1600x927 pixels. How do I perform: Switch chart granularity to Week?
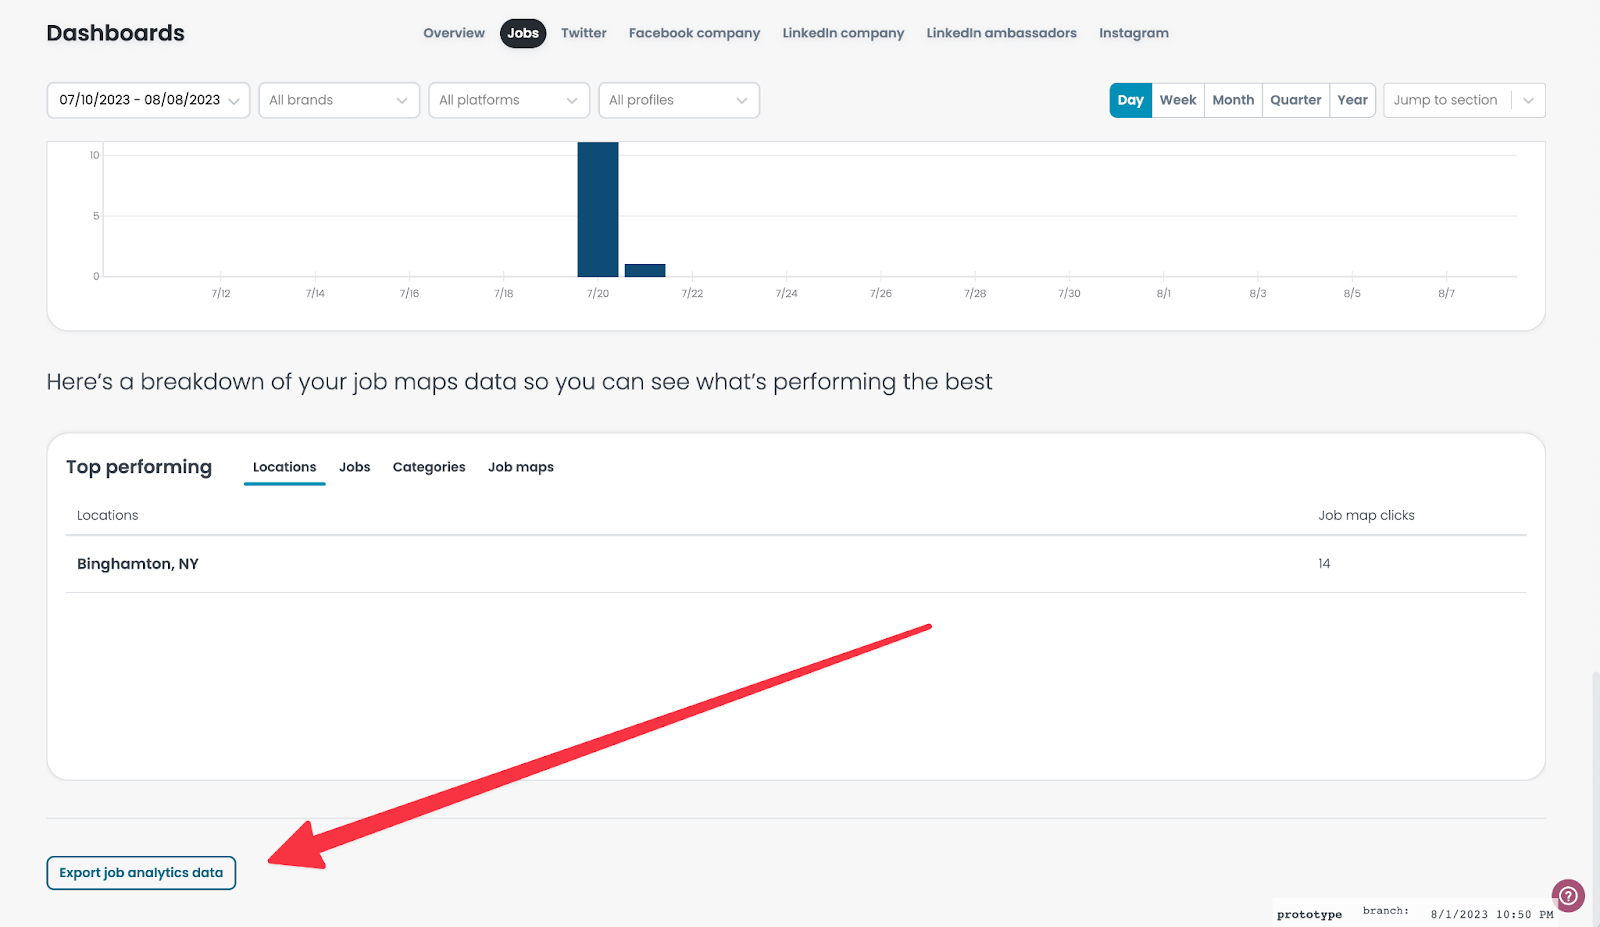tap(1178, 100)
